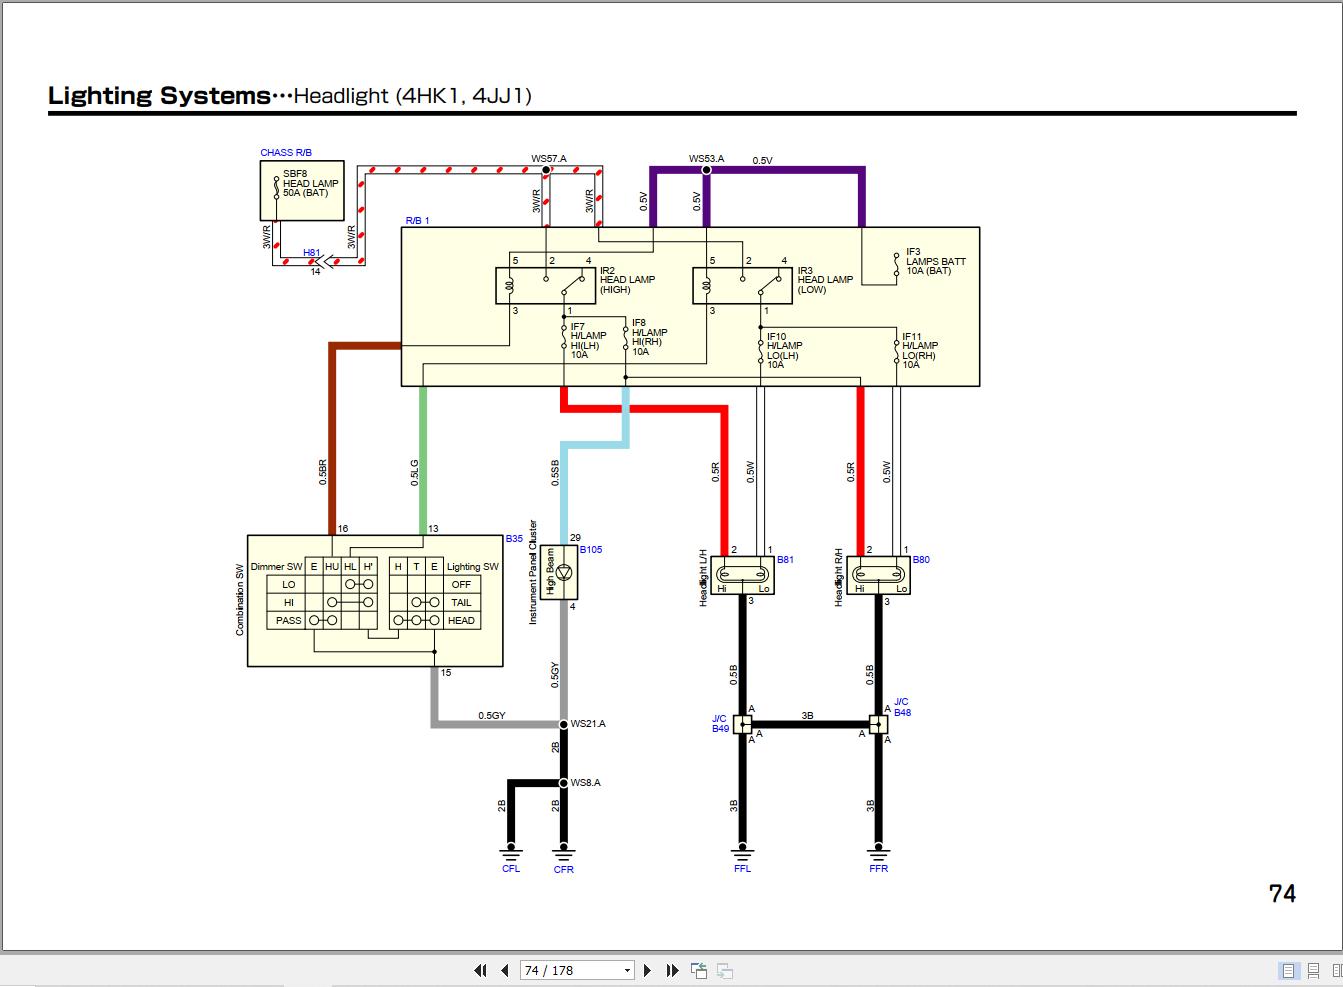The height and width of the screenshot is (987, 1343).
Task: Switch to continuous scrolling view icon
Action: click(1313, 970)
